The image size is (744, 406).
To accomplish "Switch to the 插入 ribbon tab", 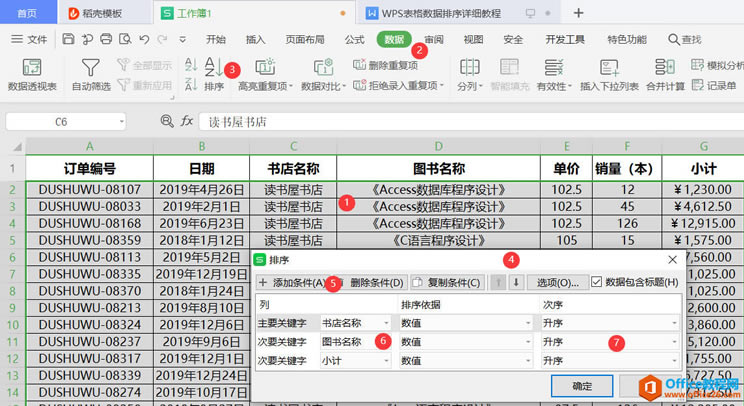I will coord(255,39).
